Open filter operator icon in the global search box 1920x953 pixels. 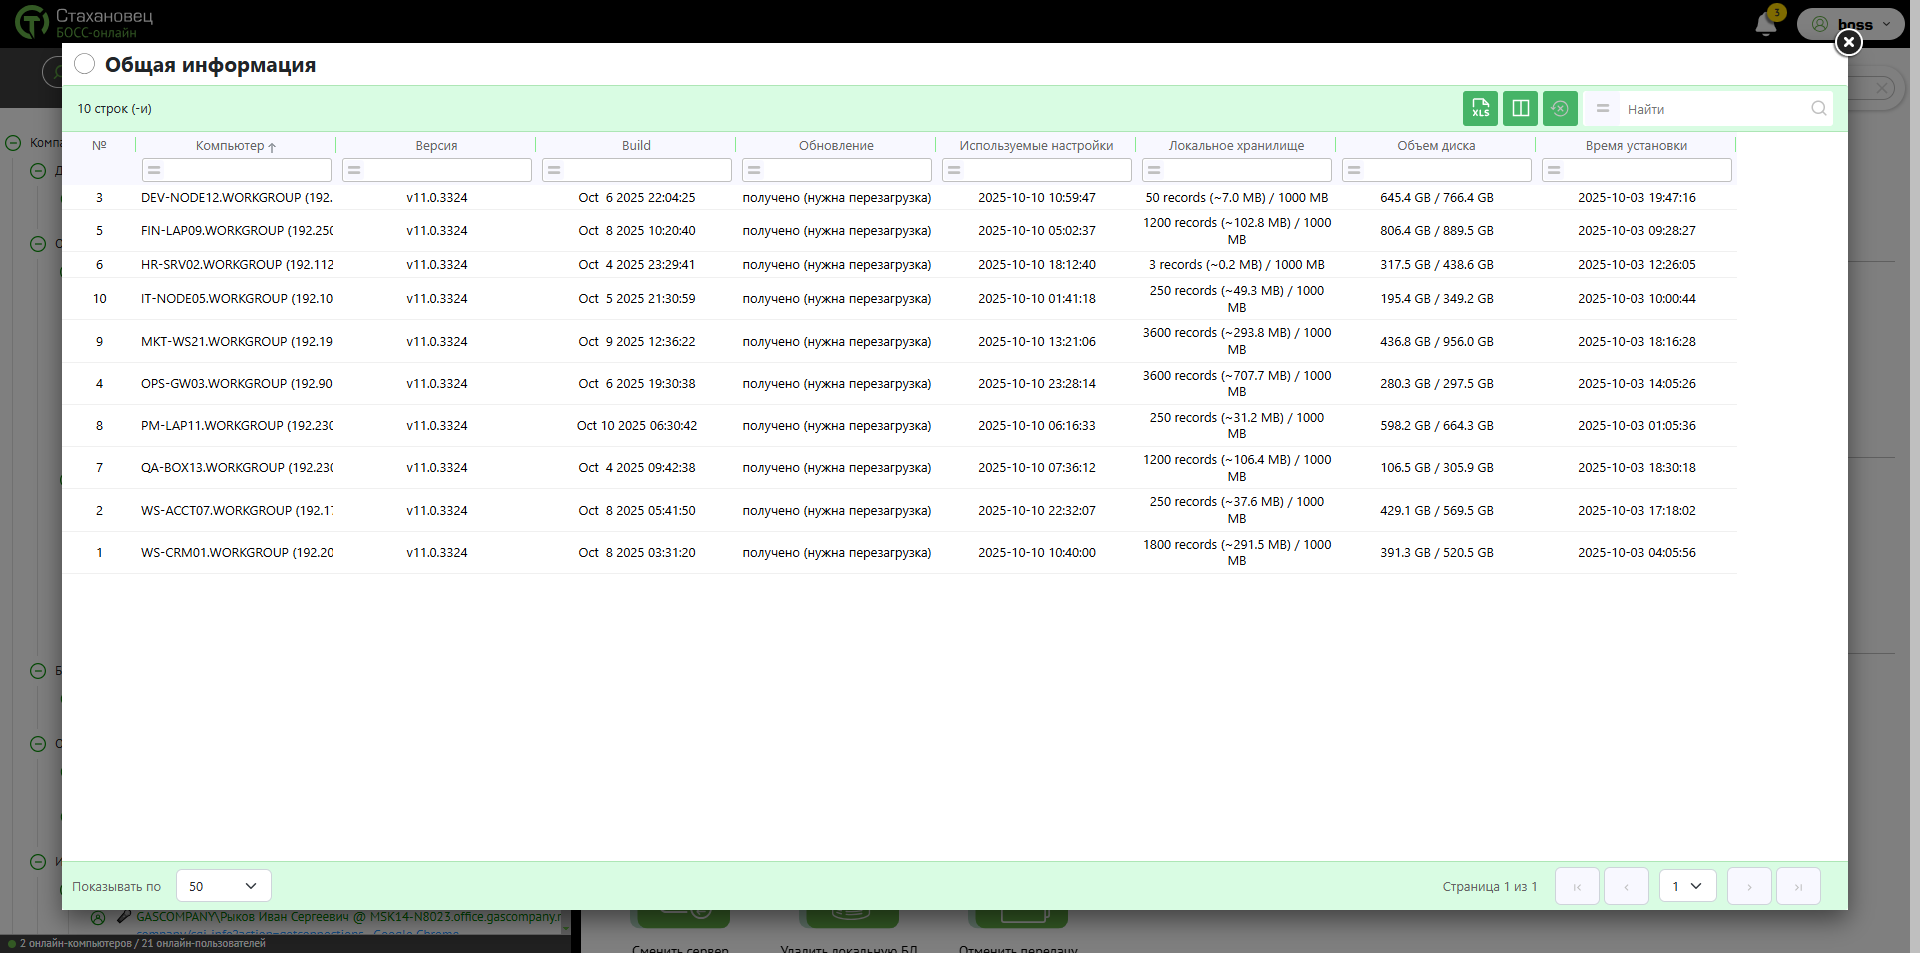(1603, 109)
